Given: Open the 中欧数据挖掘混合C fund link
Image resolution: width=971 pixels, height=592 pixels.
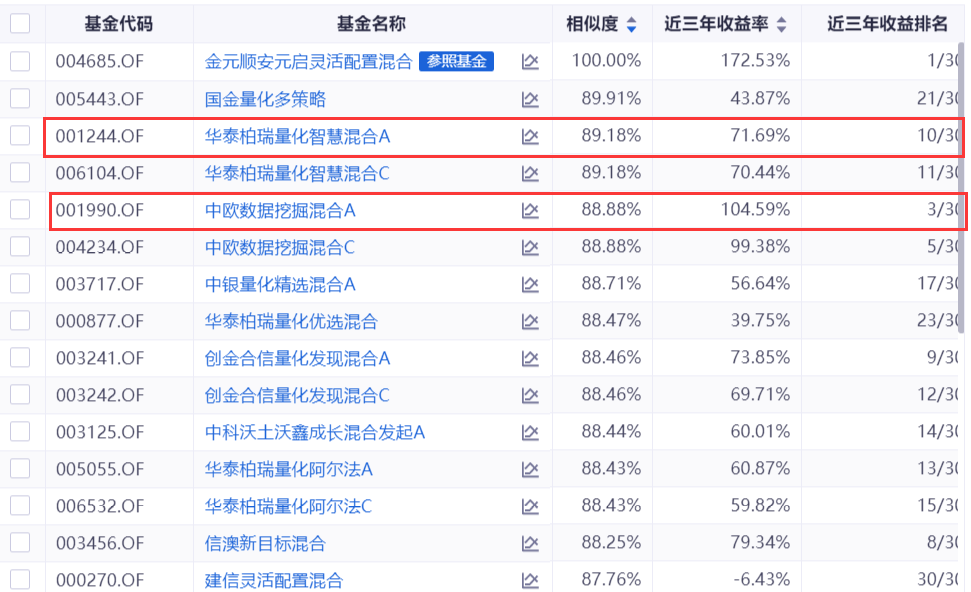Looking at the screenshot, I should (280, 247).
